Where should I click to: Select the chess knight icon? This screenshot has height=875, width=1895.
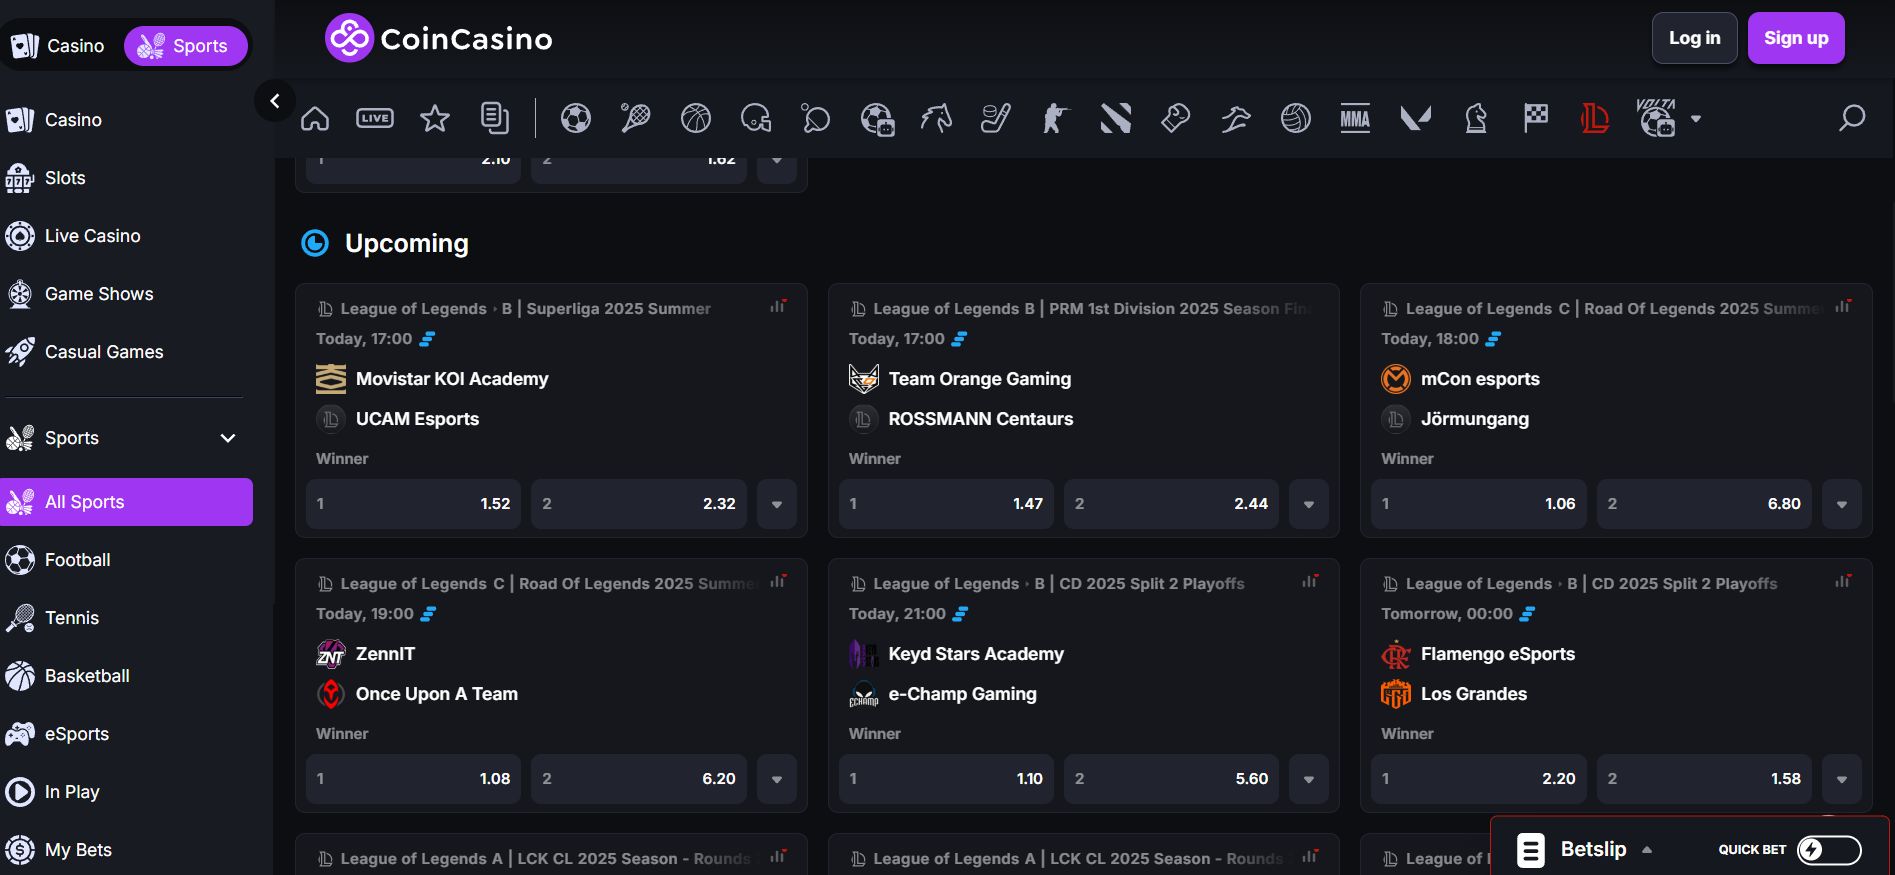point(1476,119)
